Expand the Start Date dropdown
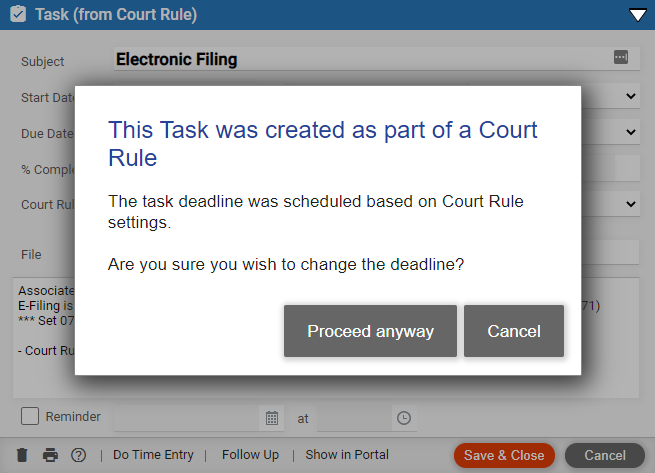 631,96
